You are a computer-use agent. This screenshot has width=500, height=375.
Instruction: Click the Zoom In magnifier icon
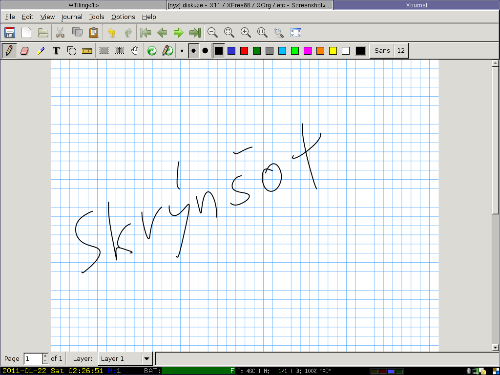[246, 32]
